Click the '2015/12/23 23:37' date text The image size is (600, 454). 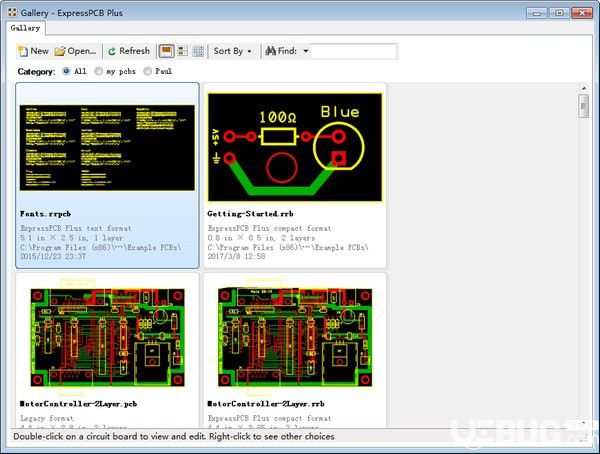(x=53, y=256)
